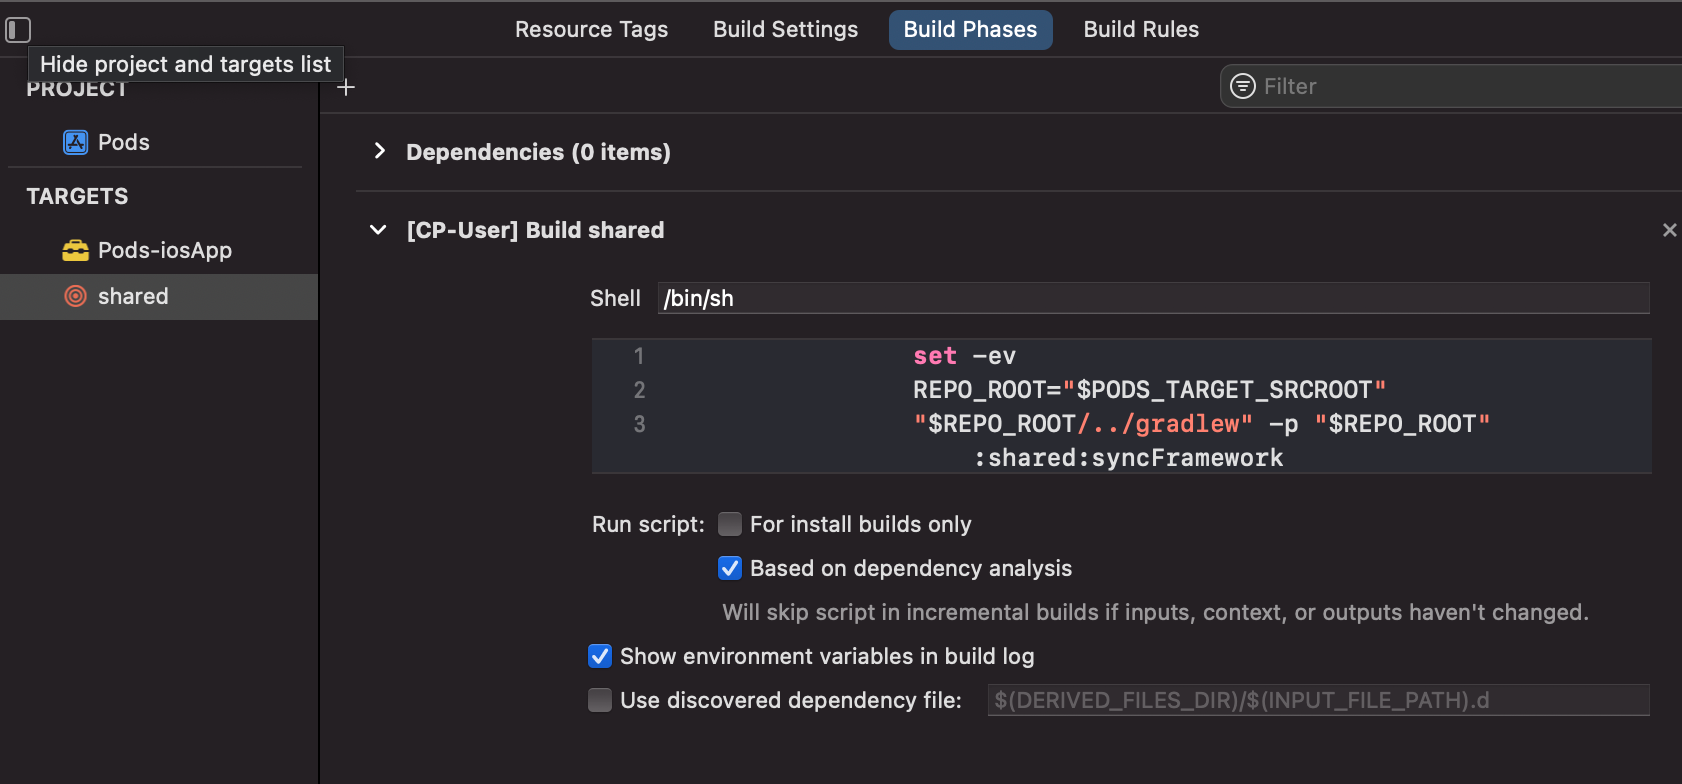Click ':shared:syncFramework' in the script
The image size is (1682, 784).
1128,458
